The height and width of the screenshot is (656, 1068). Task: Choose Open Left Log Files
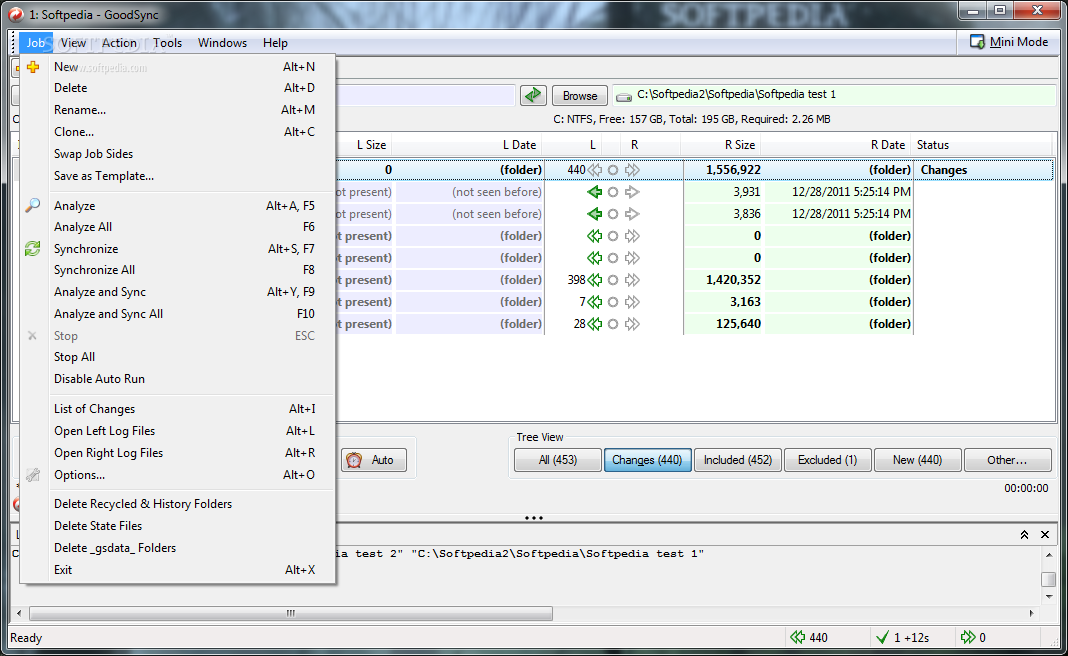[178, 431]
